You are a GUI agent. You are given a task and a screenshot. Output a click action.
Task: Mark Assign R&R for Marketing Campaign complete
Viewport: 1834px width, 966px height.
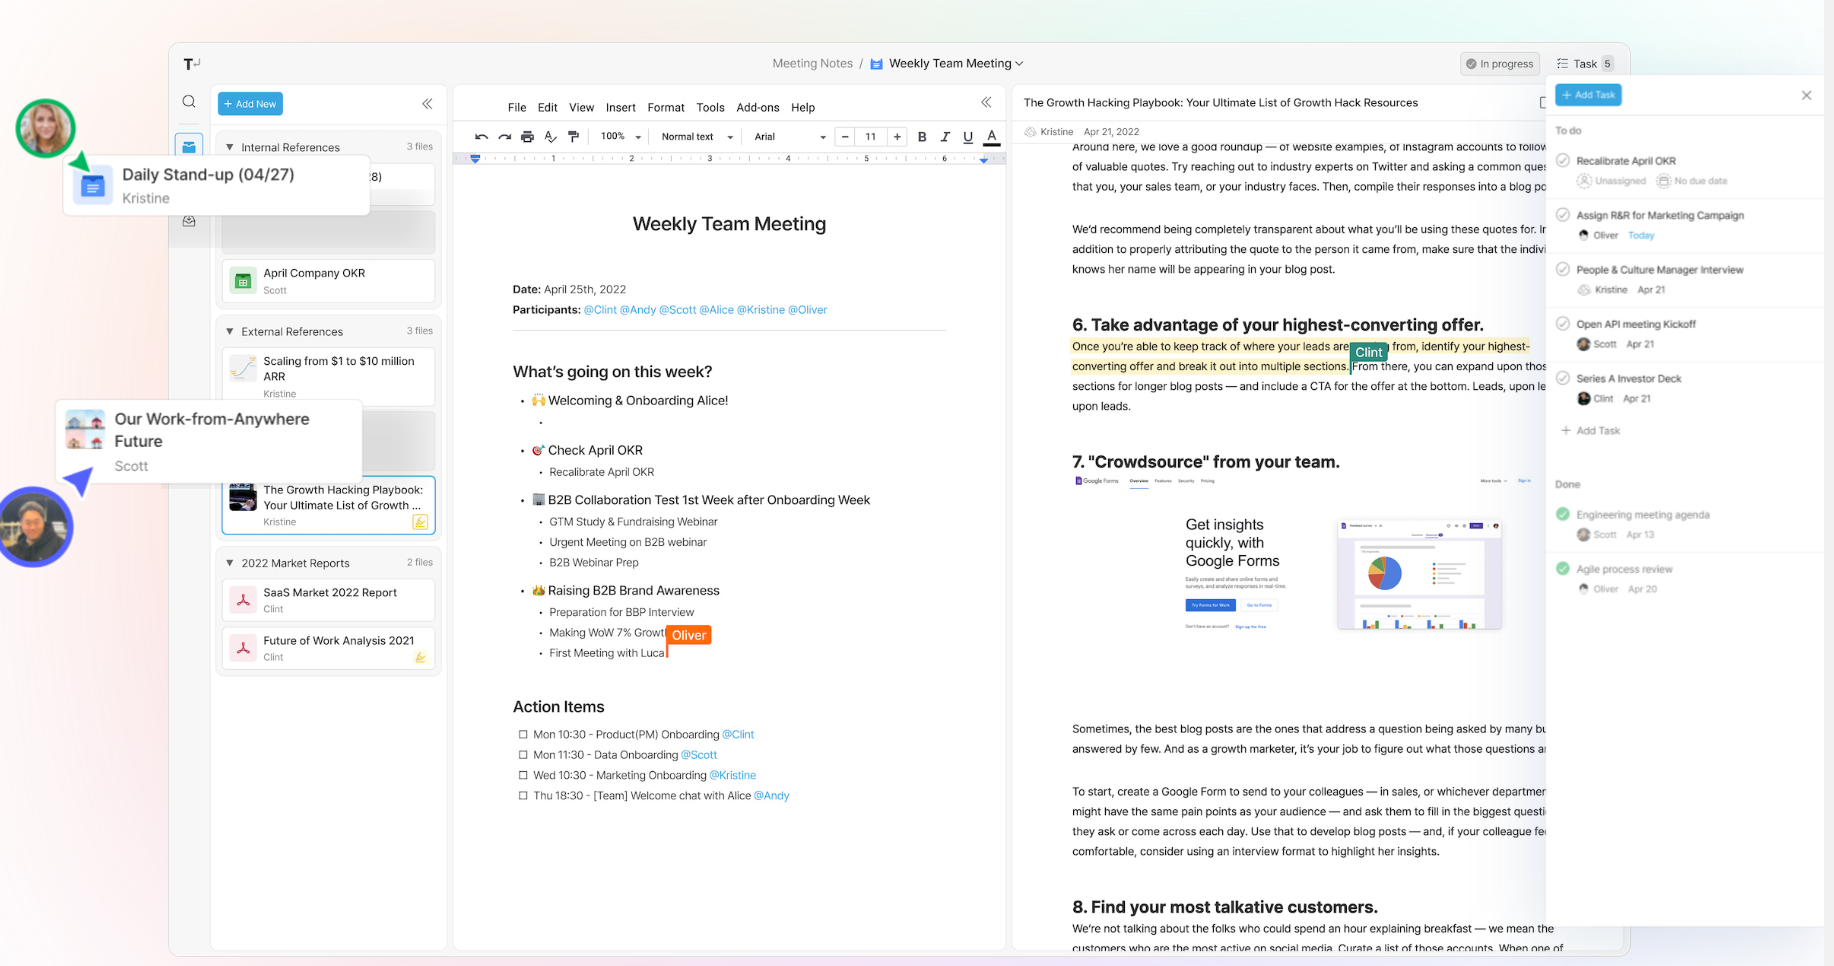[x=1563, y=214]
